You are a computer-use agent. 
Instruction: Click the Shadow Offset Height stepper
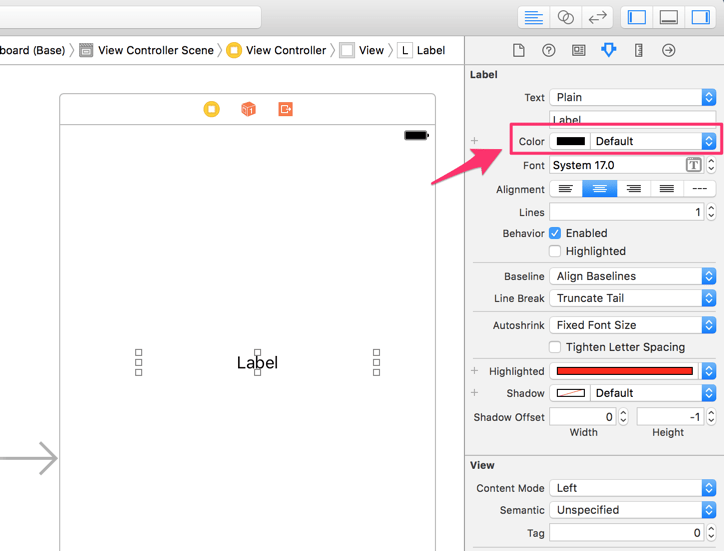click(x=711, y=417)
